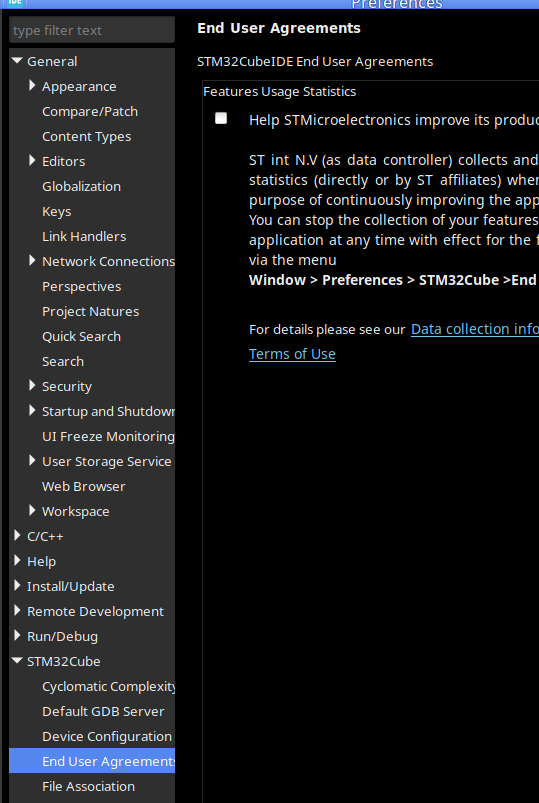Select Default GDB Server settings
Image resolution: width=539 pixels, height=803 pixels.
pyautogui.click(x=103, y=711)
